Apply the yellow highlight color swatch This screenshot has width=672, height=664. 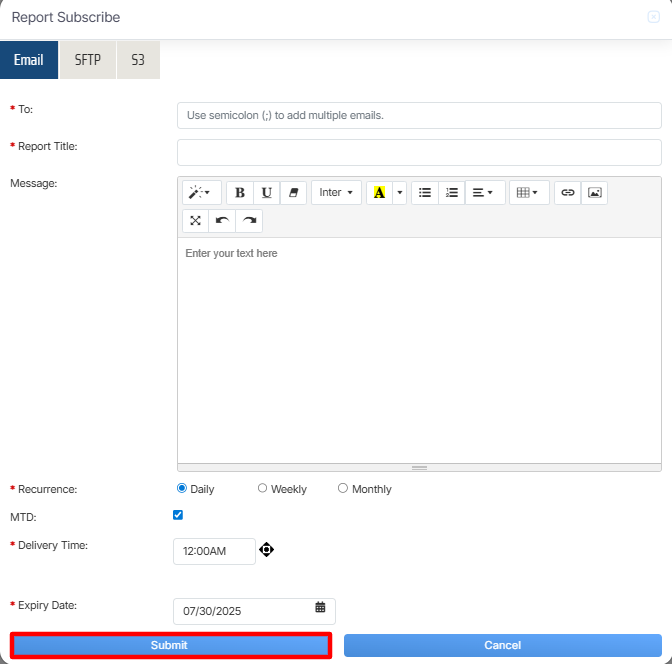tap(379, 193)
